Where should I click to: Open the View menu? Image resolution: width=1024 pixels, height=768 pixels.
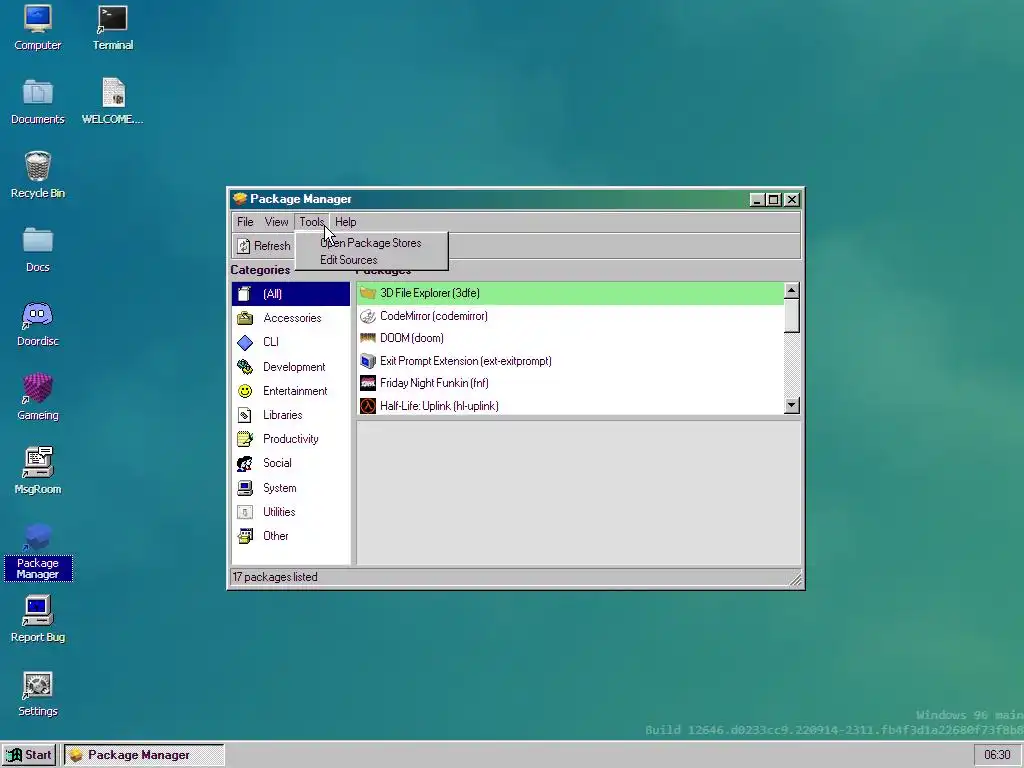point(276,222)
